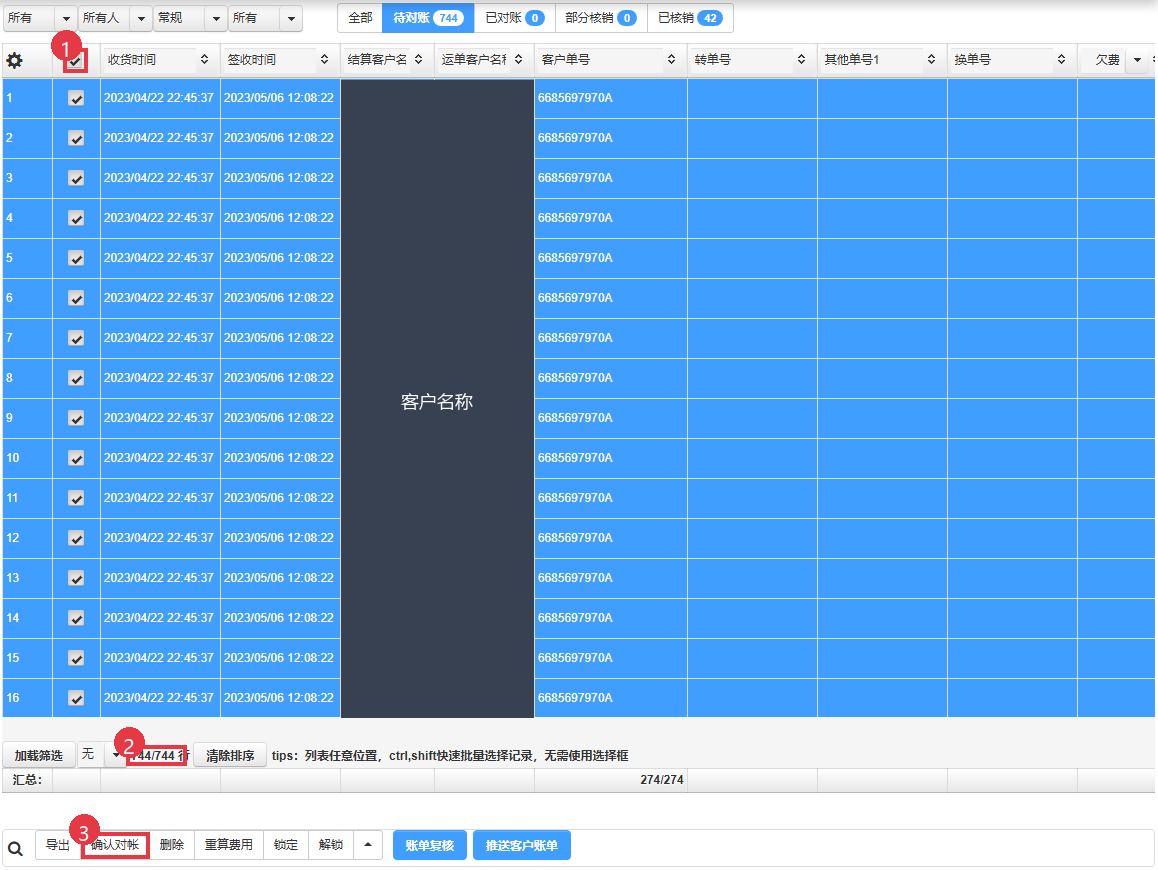Viewport: 1158px width, 870px height.
Task: Click the 导出 button
Action: tap(58, 845)
